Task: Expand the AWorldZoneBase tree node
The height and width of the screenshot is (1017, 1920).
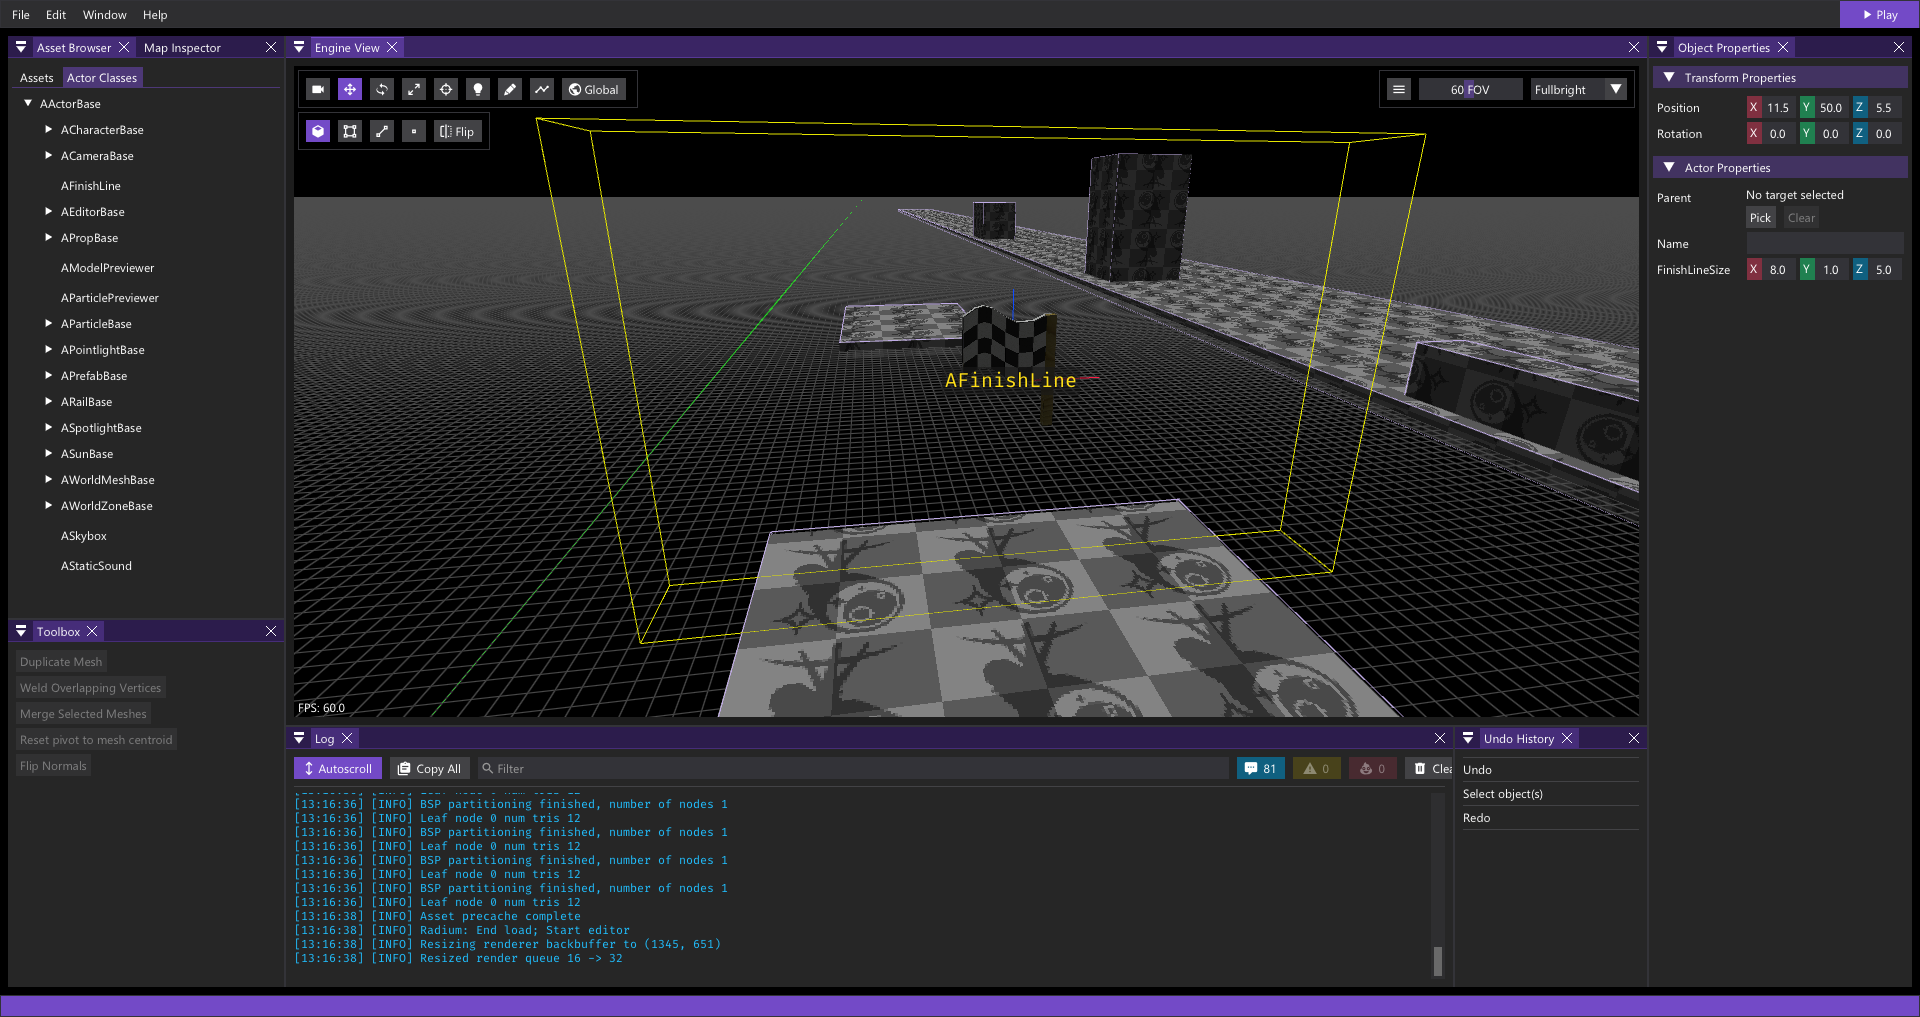Action: [48, 506]
